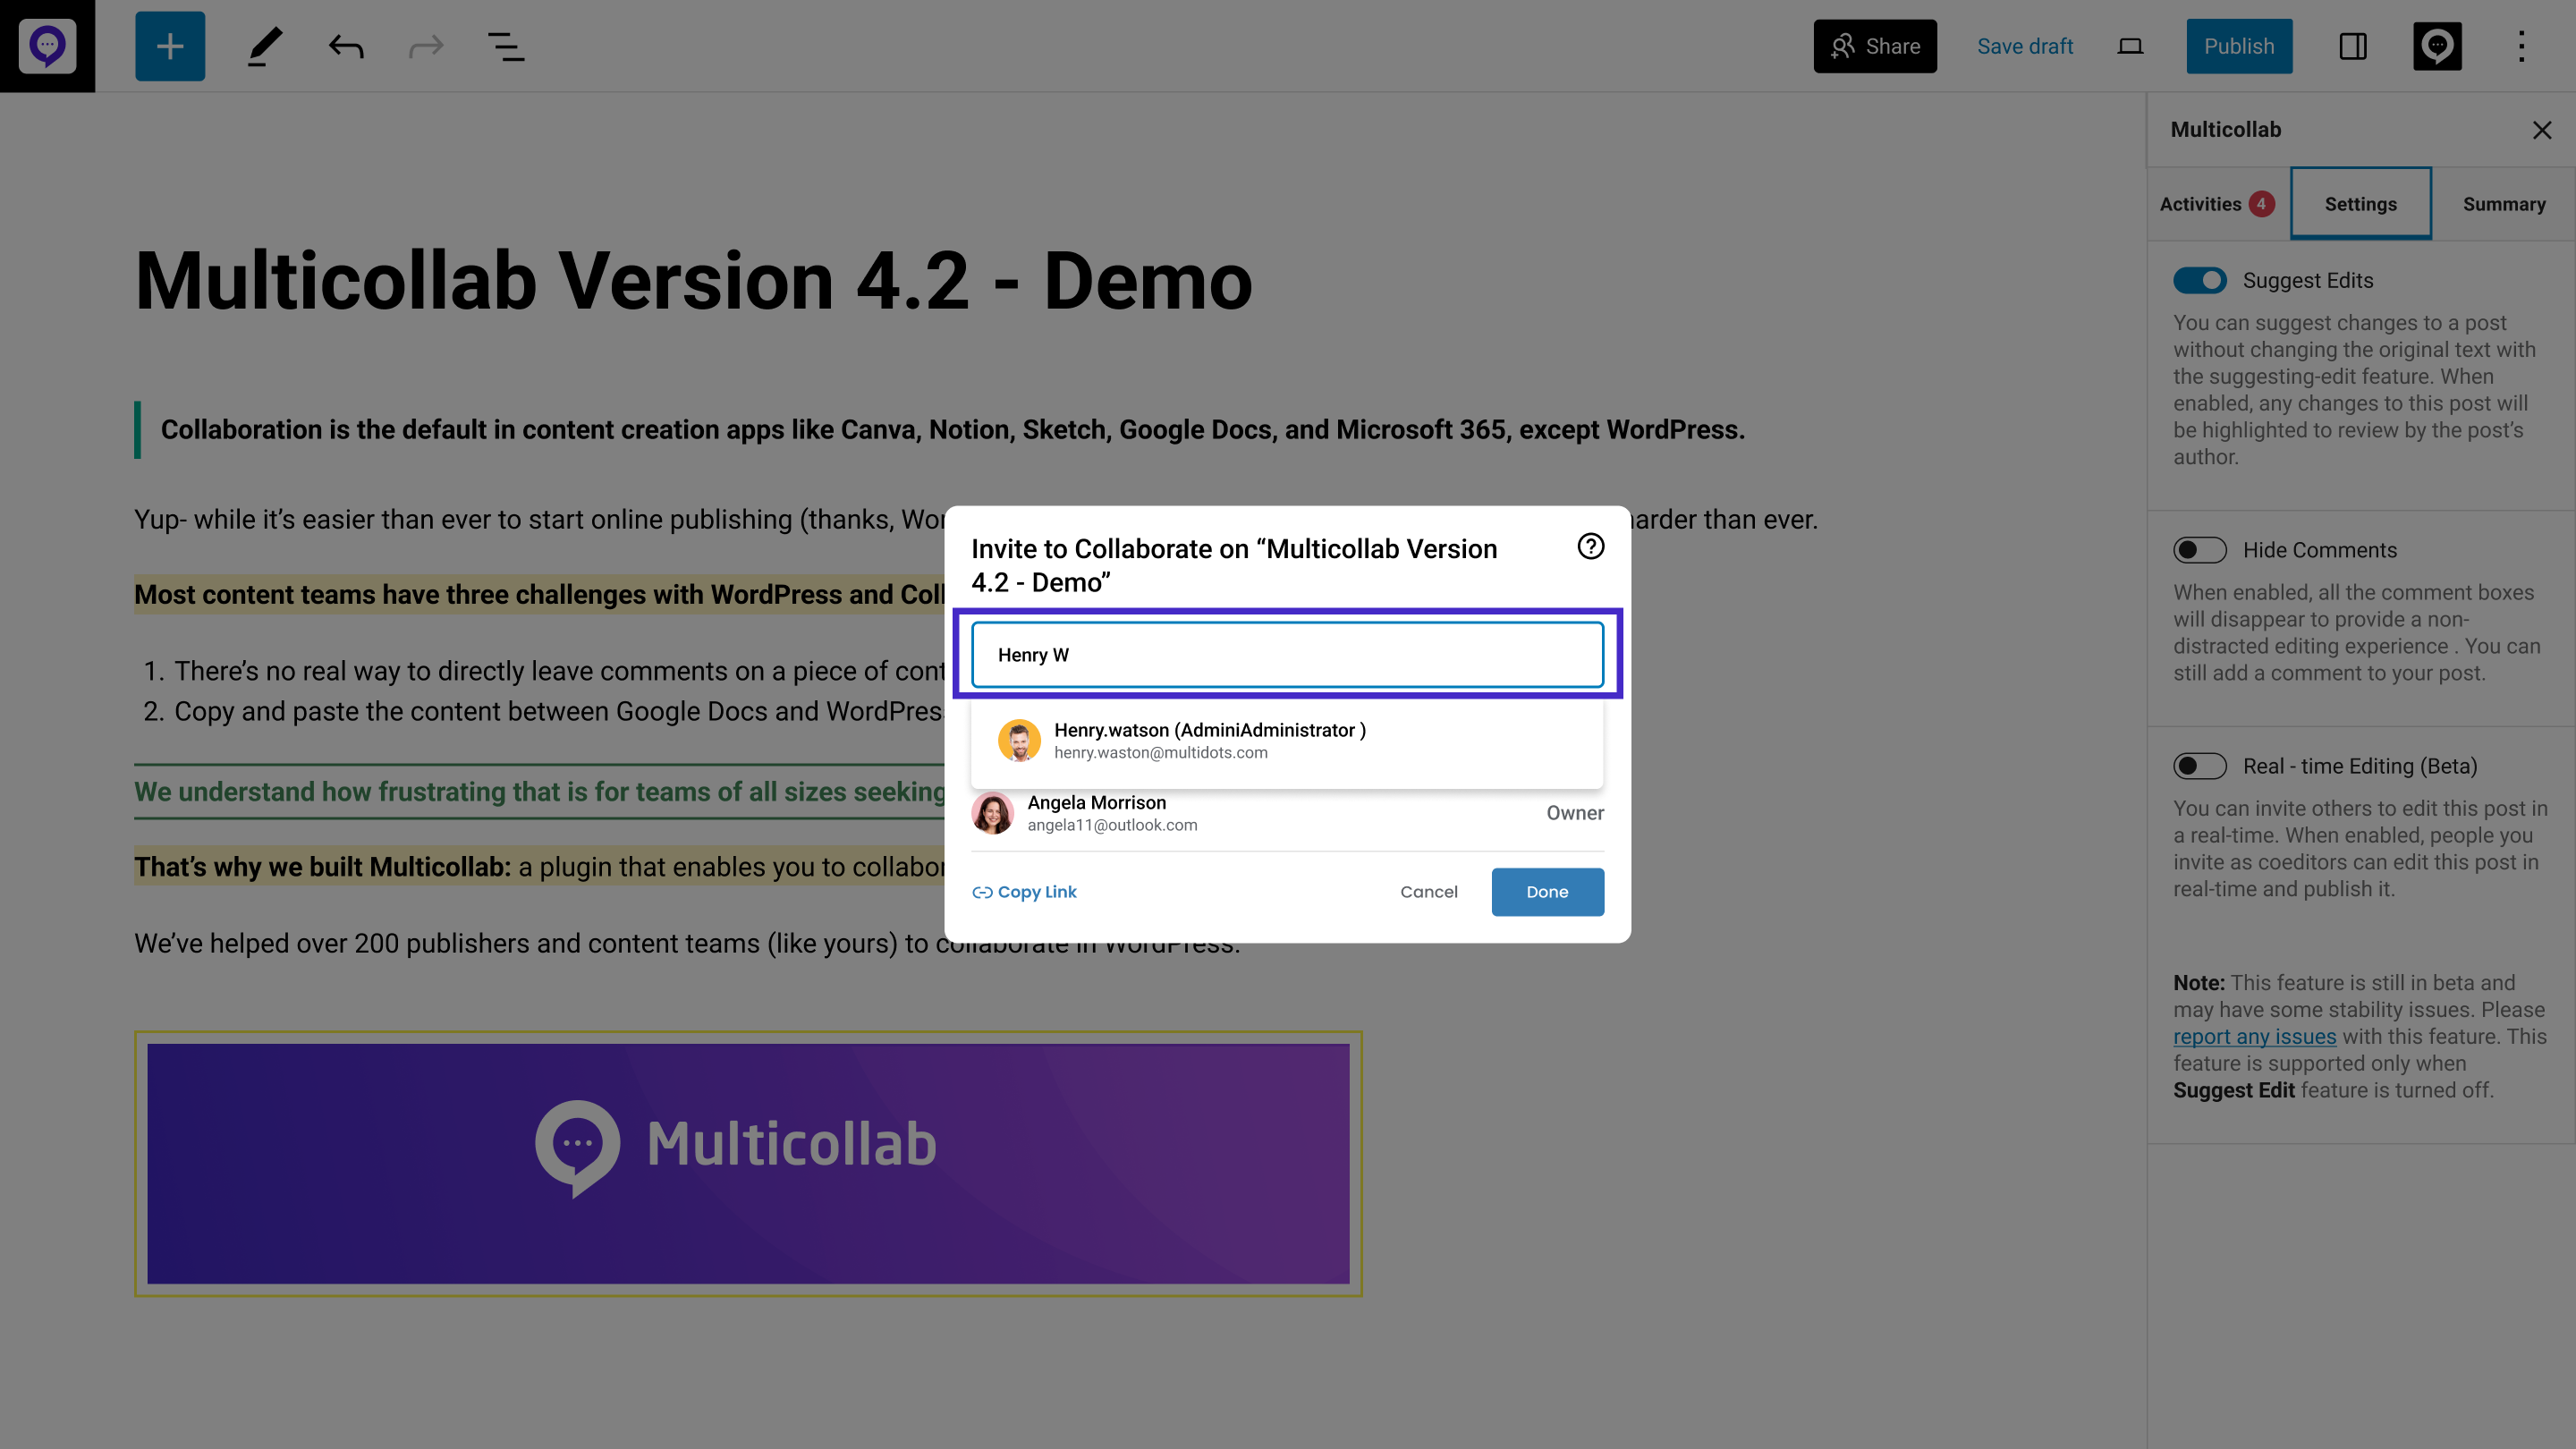Click the angela11@outlook.com email text
Image resolution: width=2576 pixels, height=1449 pixels.
click(1112, 825)
